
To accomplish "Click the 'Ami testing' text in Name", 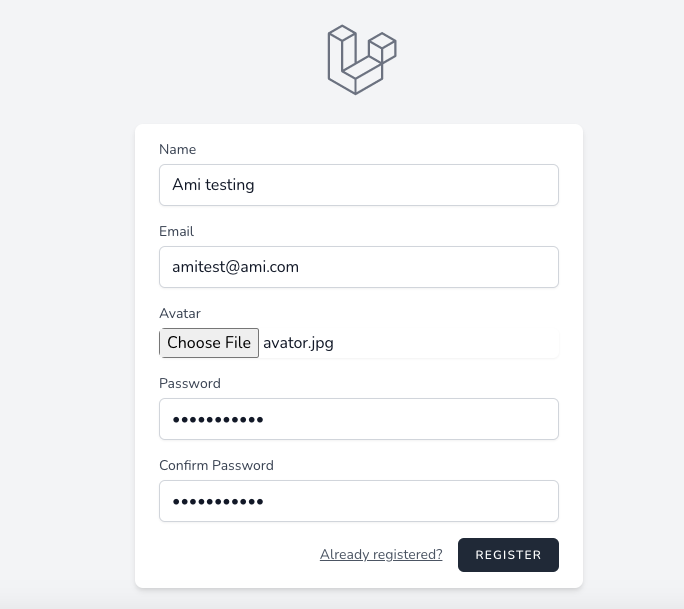I will click(x=213, y=185).
